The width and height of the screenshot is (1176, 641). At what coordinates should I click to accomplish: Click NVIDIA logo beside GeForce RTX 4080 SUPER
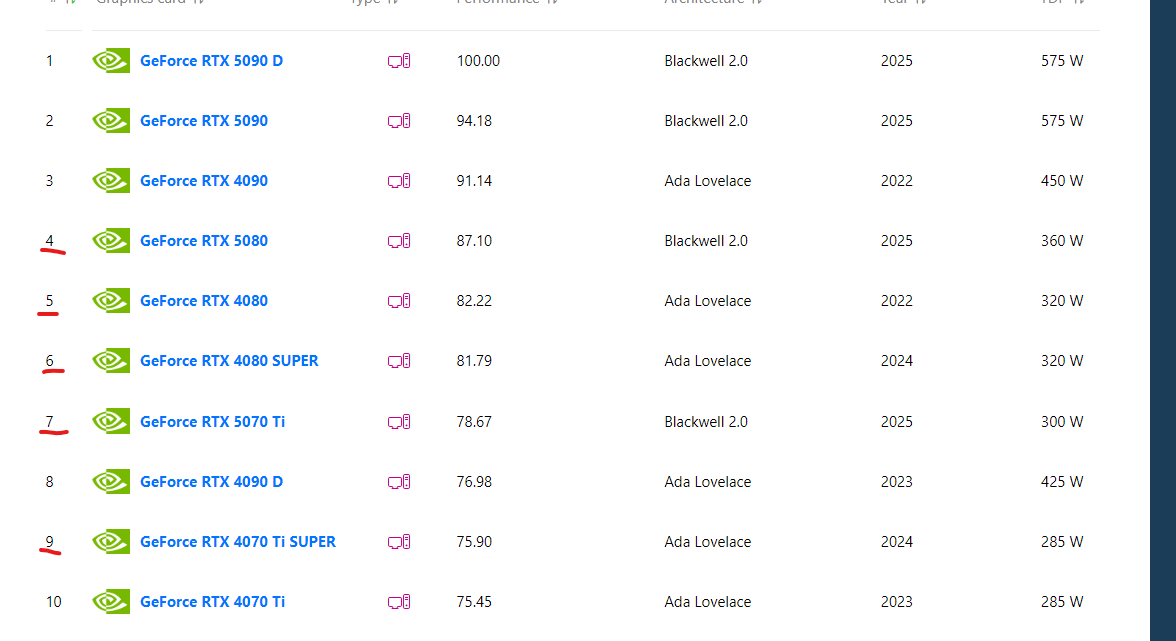click(111, 361)
